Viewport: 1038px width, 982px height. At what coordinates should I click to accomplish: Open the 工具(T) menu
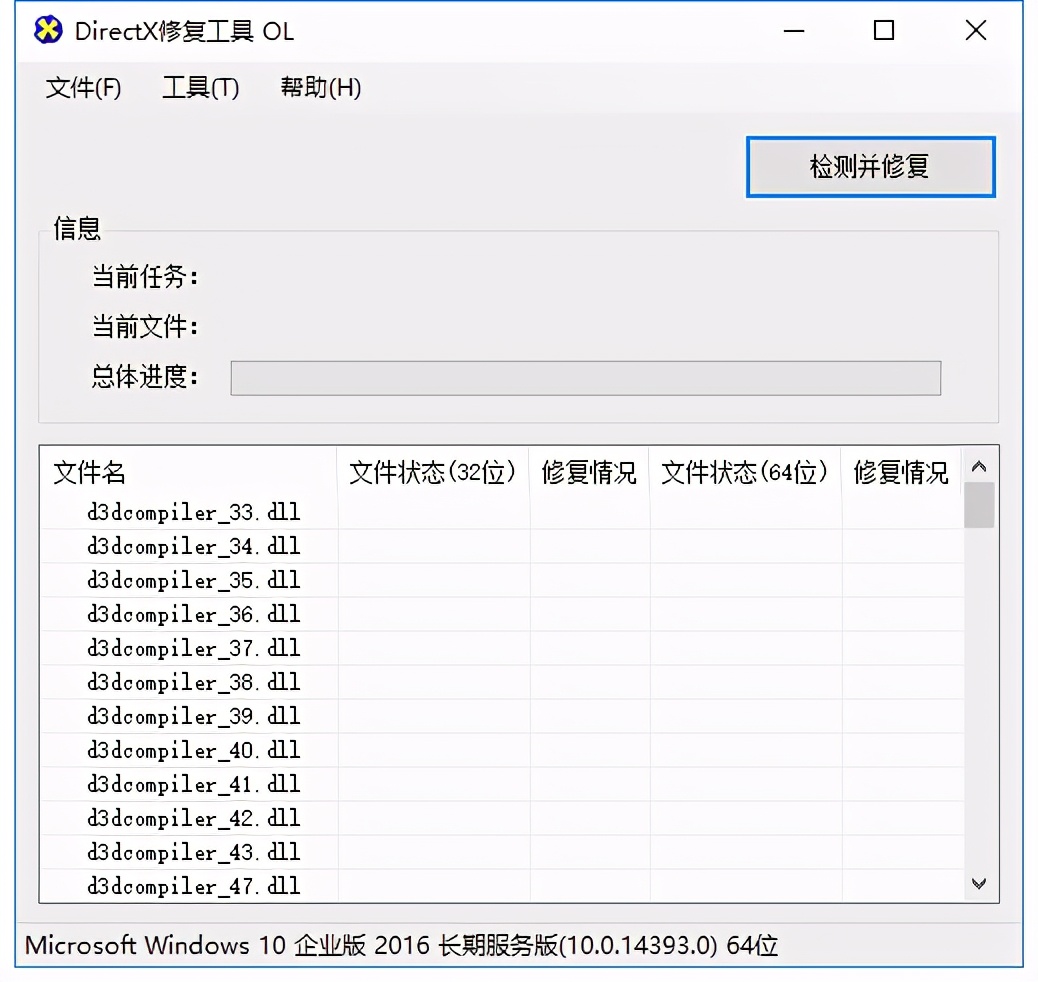click(201, 87)
